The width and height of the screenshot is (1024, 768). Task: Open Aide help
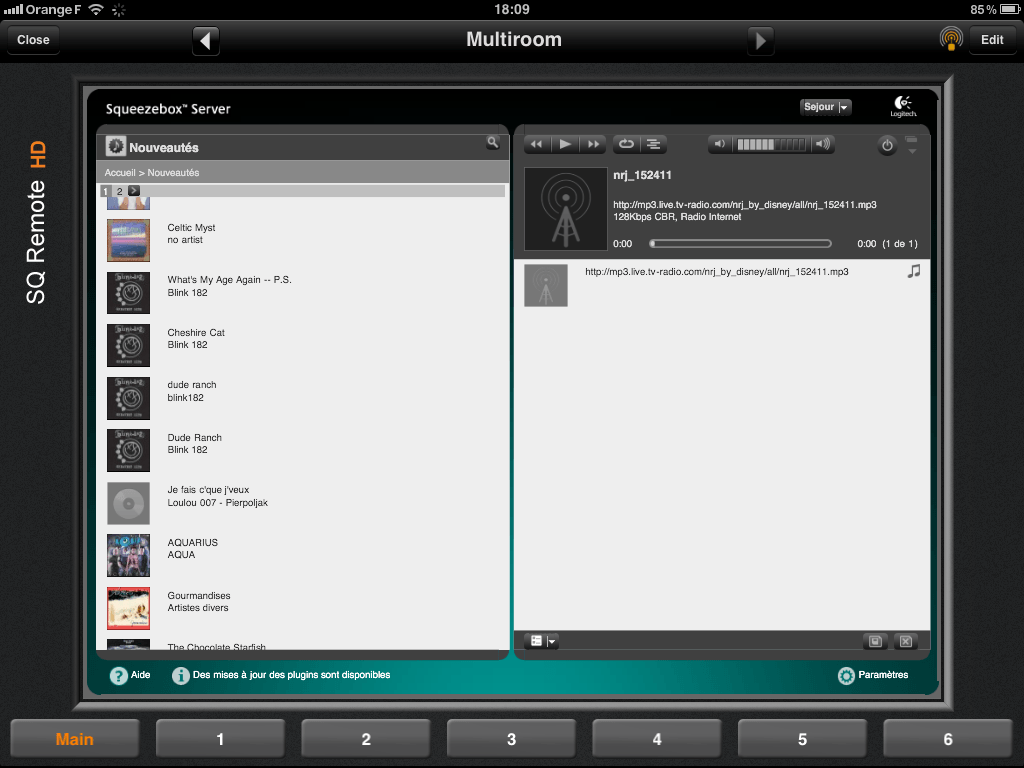click(x=130, y=675)
